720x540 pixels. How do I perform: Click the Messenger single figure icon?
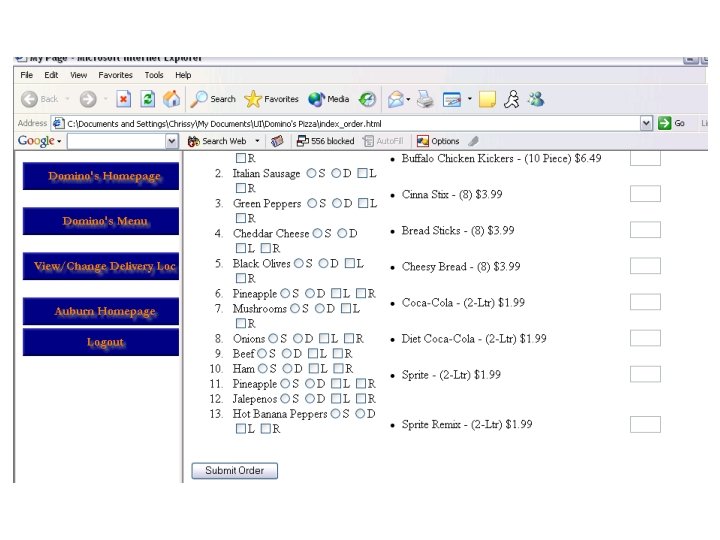512,99
